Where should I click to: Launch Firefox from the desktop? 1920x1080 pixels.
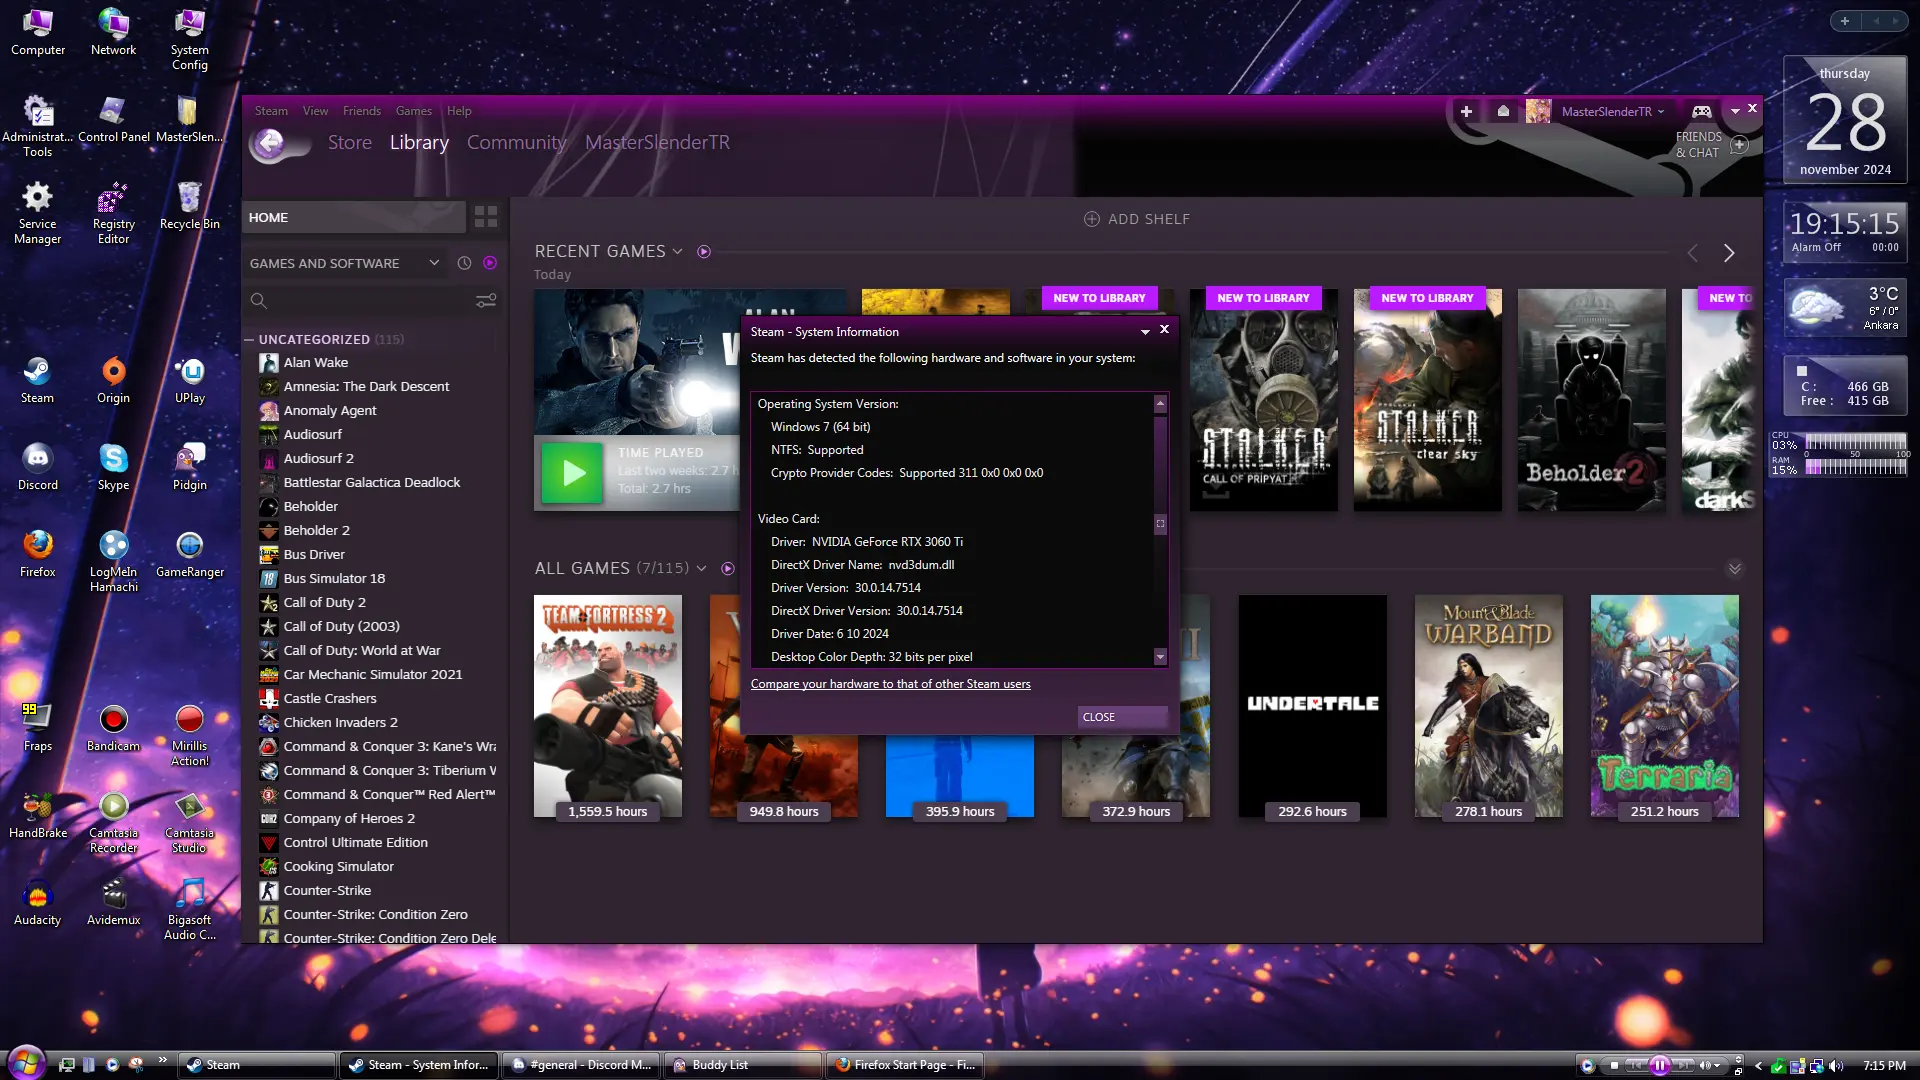[x=37, y=554]
